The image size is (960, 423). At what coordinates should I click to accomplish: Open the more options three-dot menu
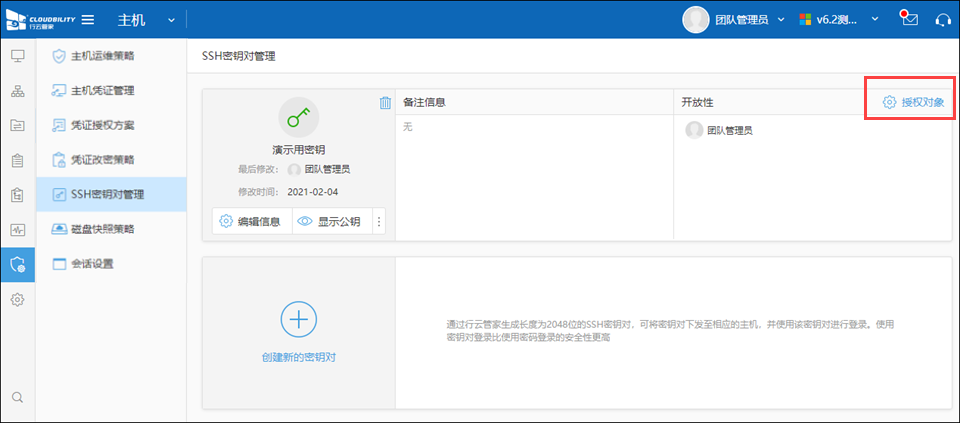point(379,221)
